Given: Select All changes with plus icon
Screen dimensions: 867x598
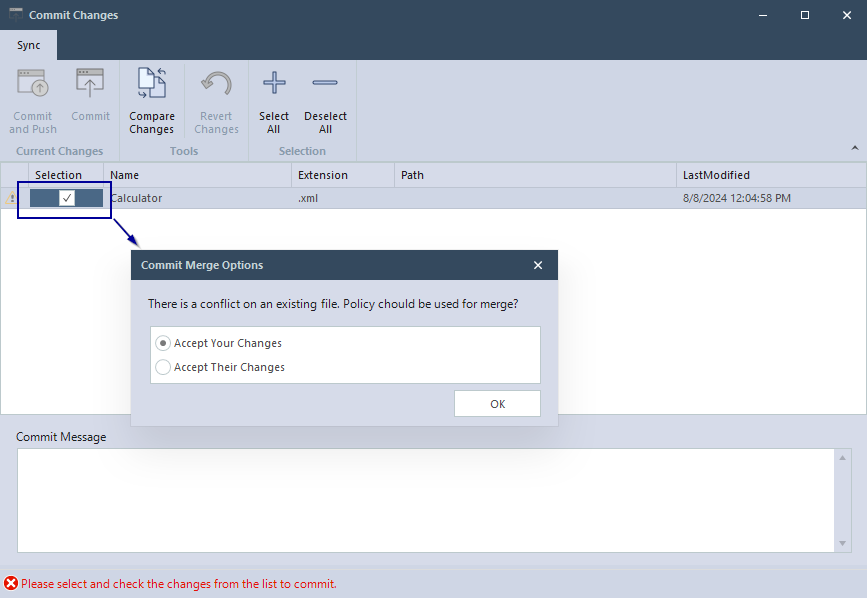Looking at the screenshot, I should pos(274,83).
